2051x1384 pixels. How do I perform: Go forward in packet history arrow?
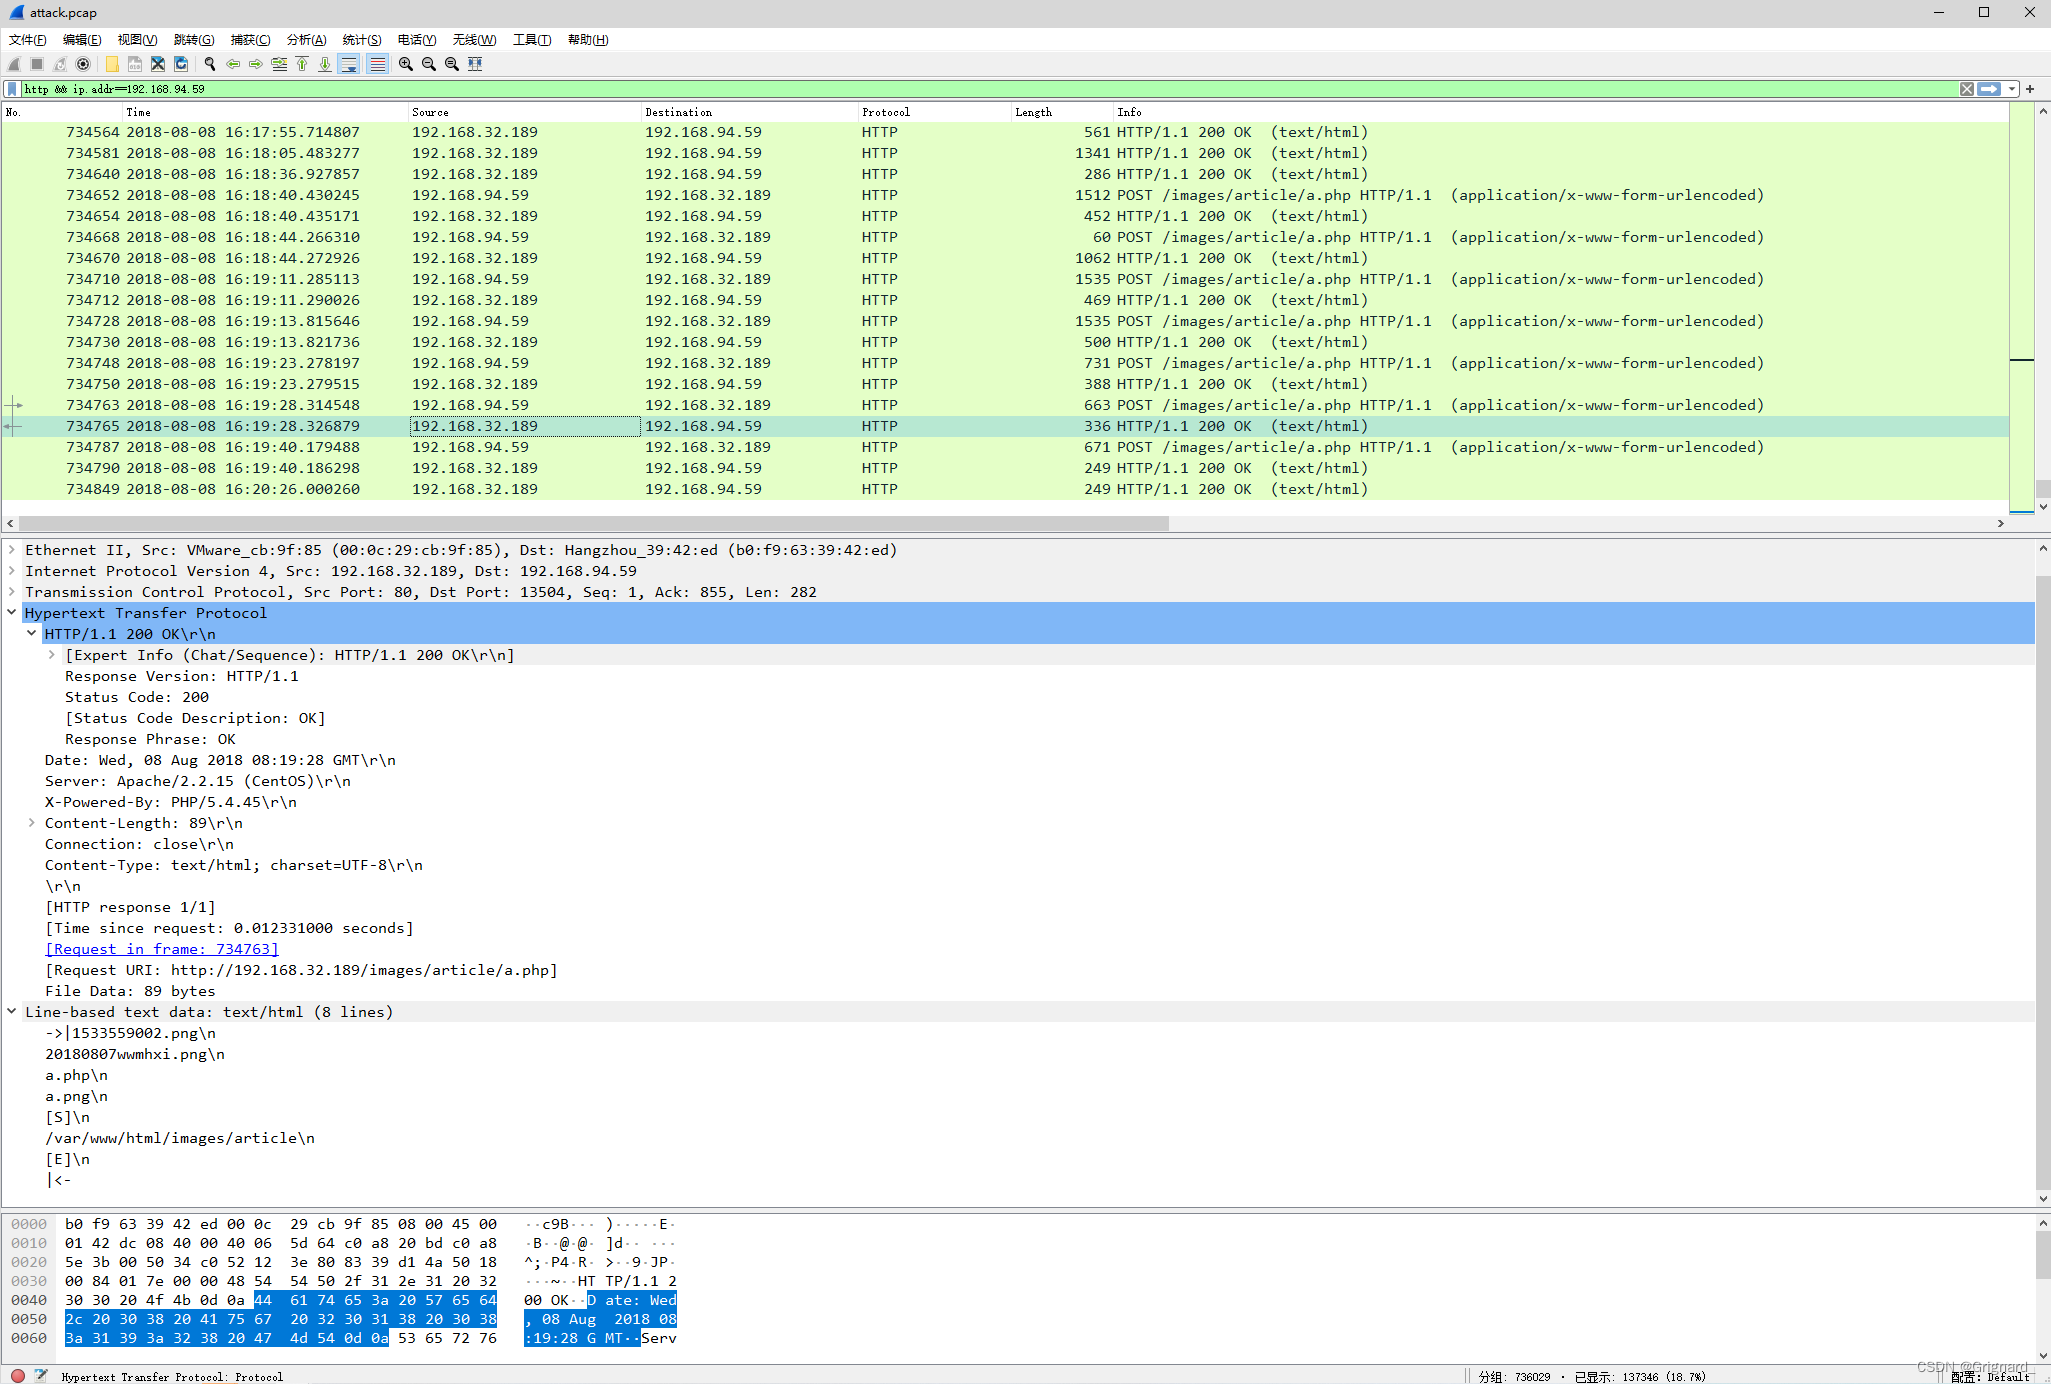tap(256, 64)
